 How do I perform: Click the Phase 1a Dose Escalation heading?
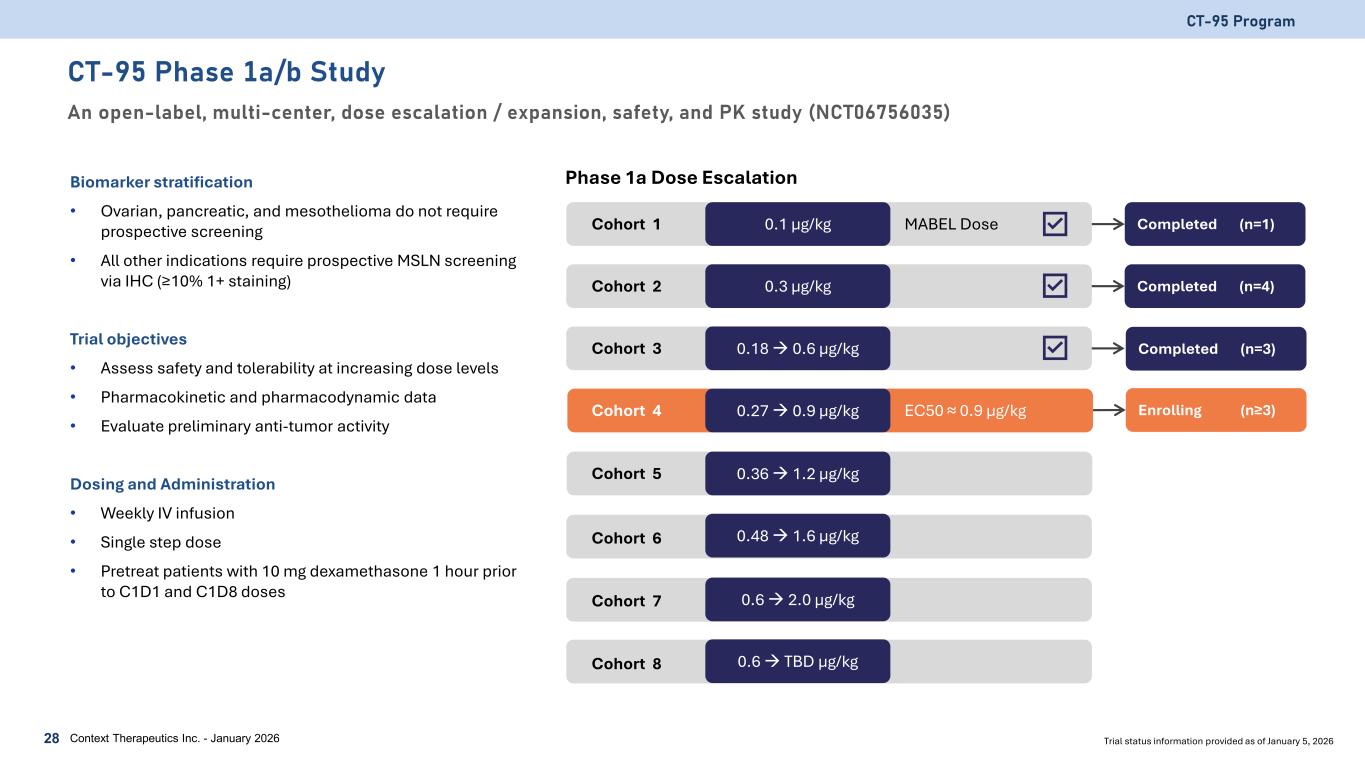[681, 178]
